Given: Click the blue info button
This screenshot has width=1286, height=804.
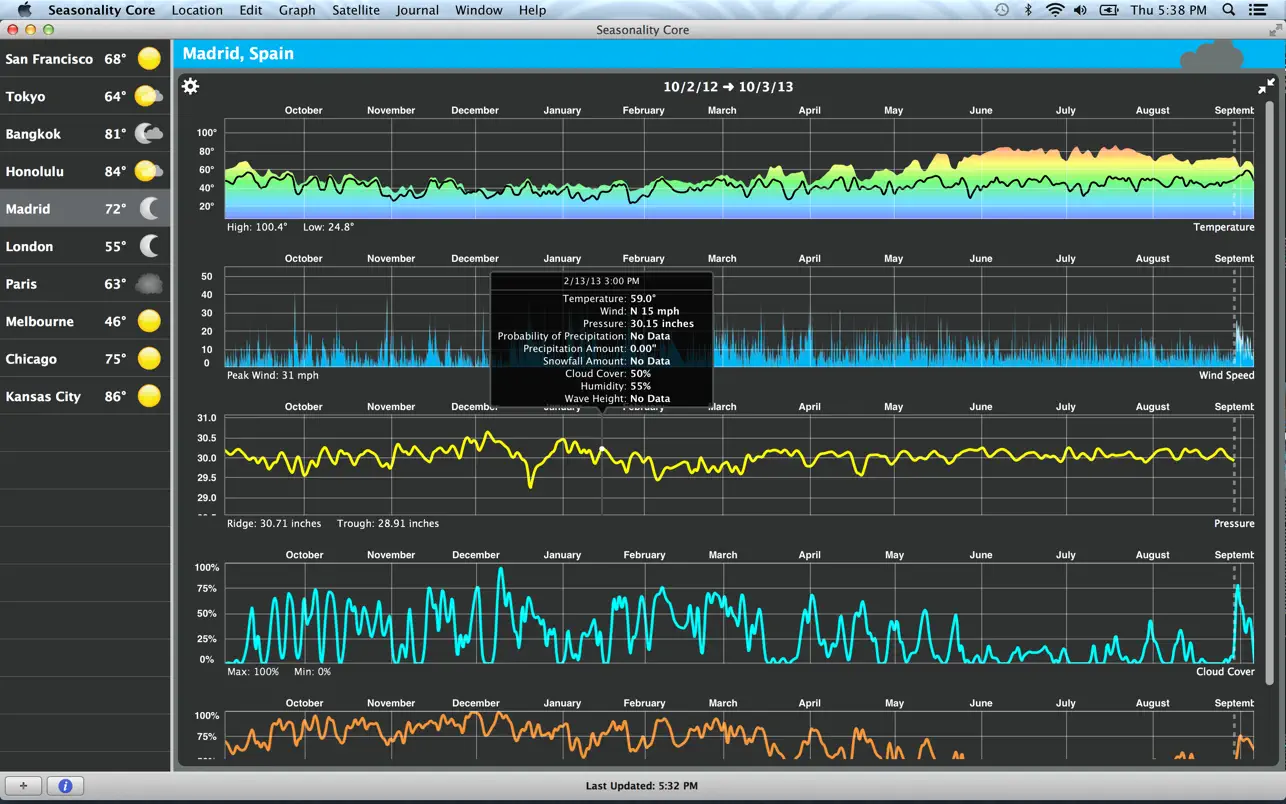Looking at the screenshot, I should 65,786.
